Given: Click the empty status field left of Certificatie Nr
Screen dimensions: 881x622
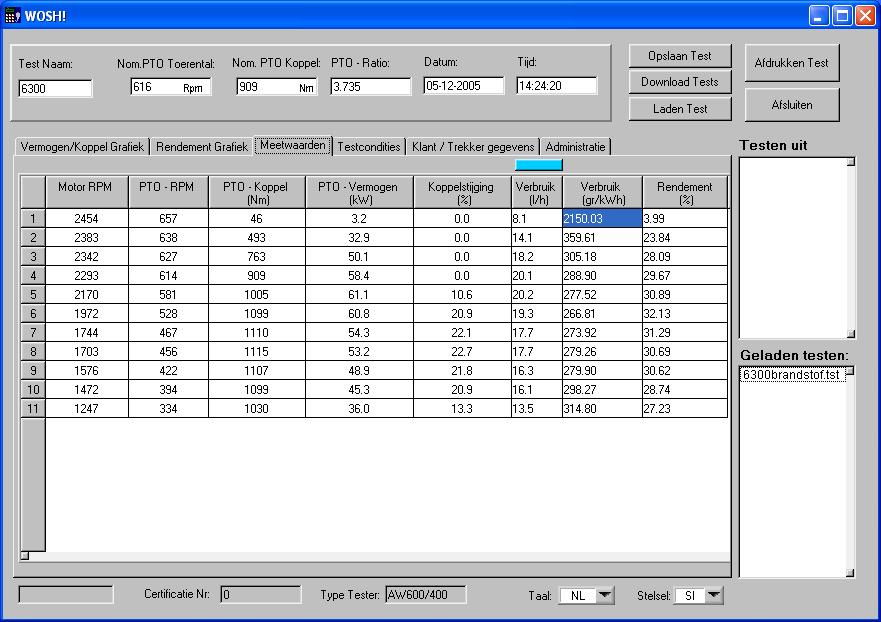Looking at the screenshot, I should pyautogui.click(x=66, y=594).
